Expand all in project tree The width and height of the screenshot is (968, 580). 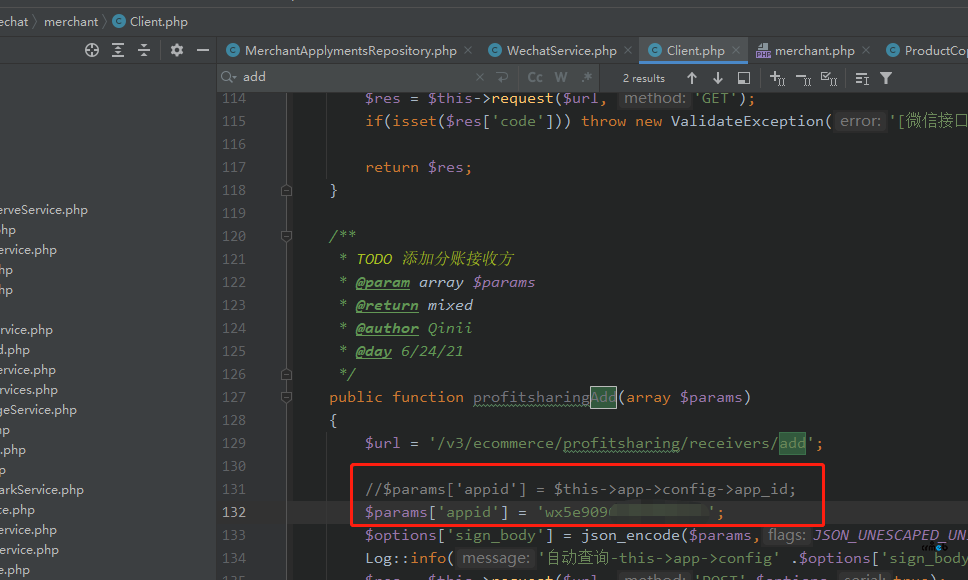click(x=118, y=50)
